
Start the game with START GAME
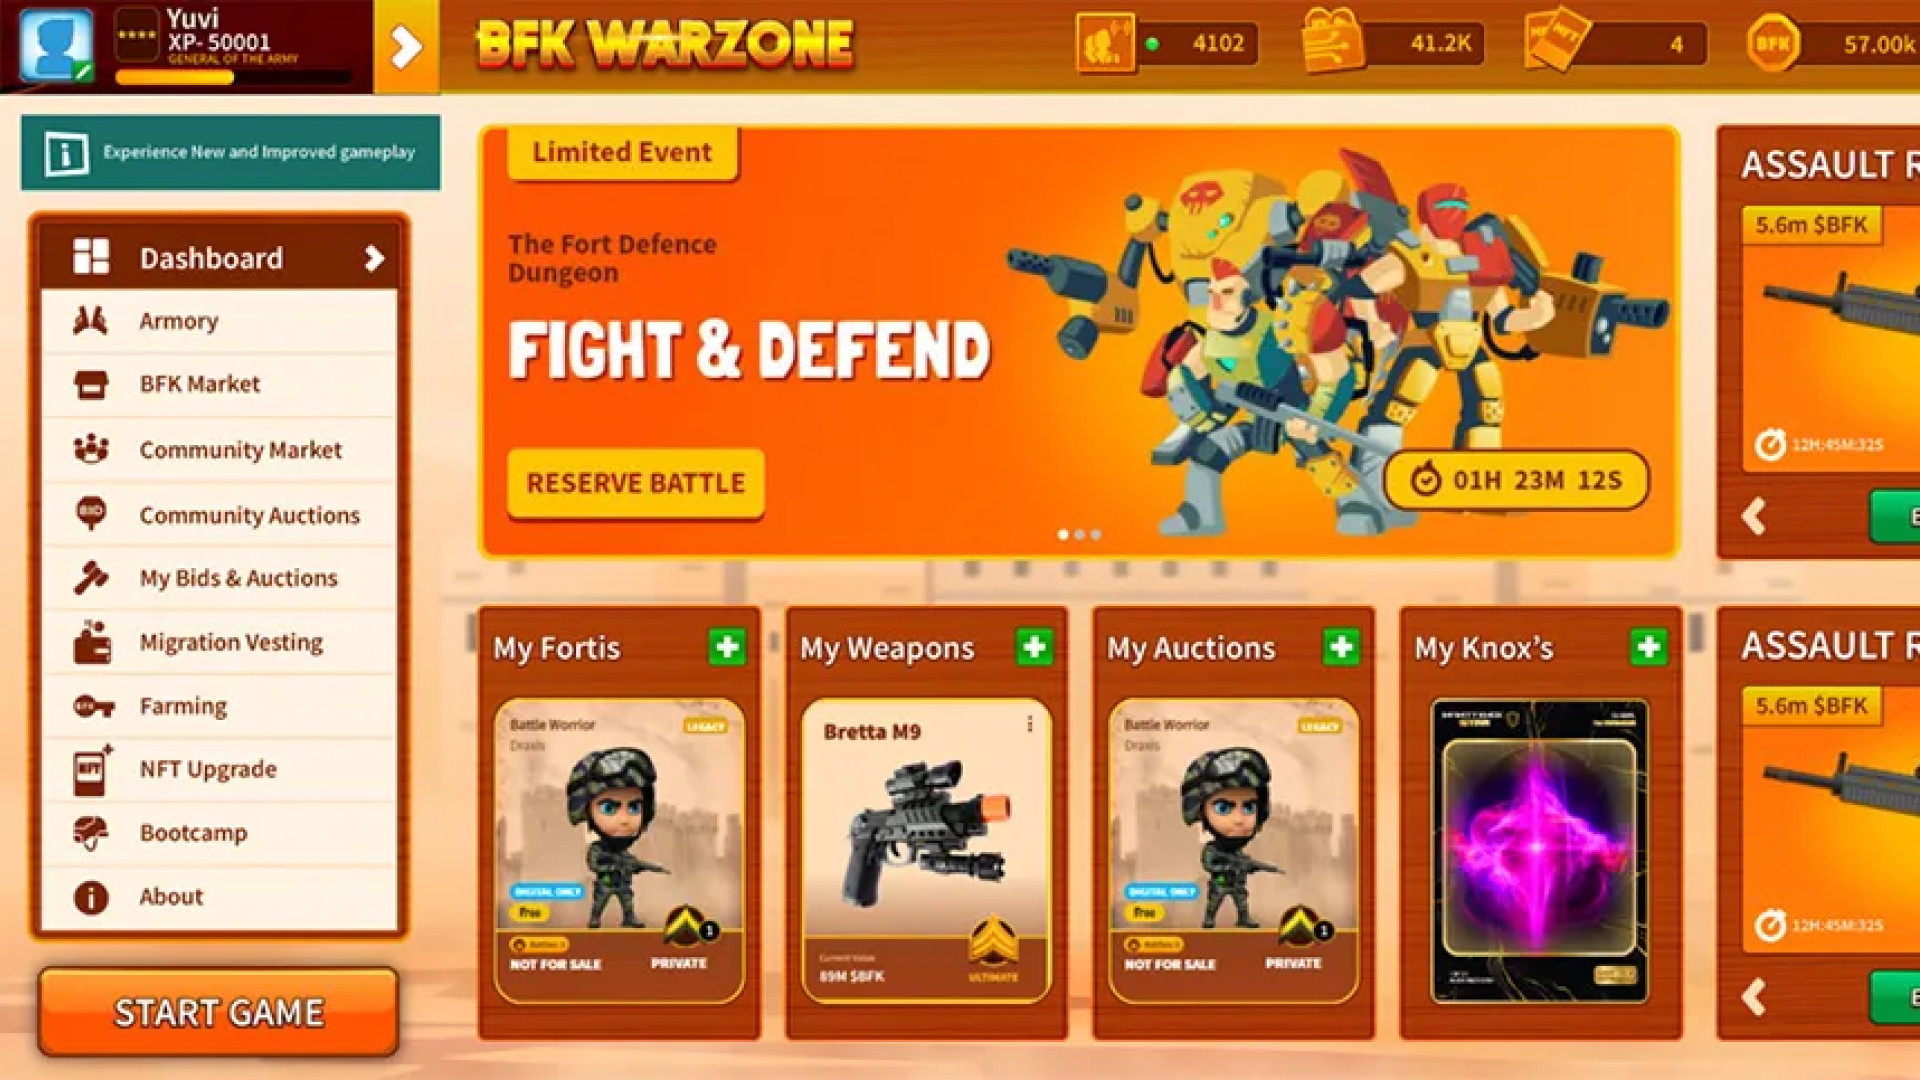[x=219, y=1012]
